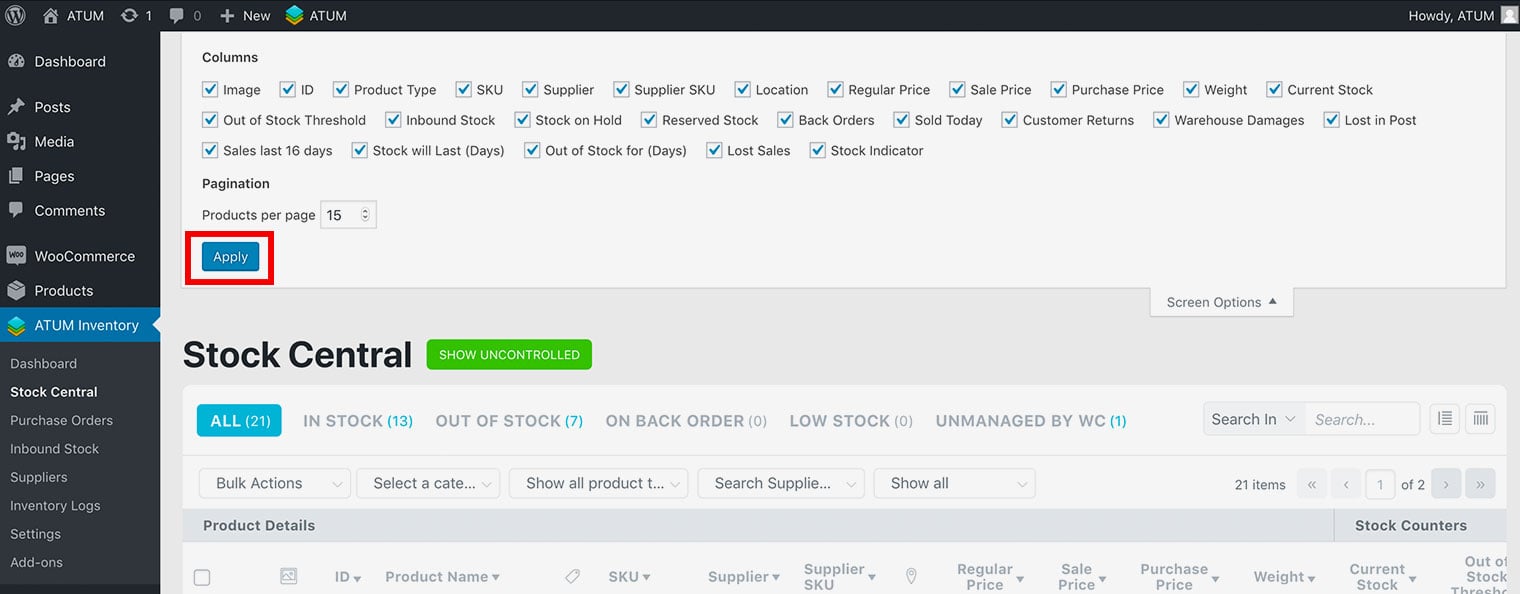Viewport: 1520px width, 594px height.
Task: Disable the Stock Indicator column checkbox
Action: (x=817, y=151)
